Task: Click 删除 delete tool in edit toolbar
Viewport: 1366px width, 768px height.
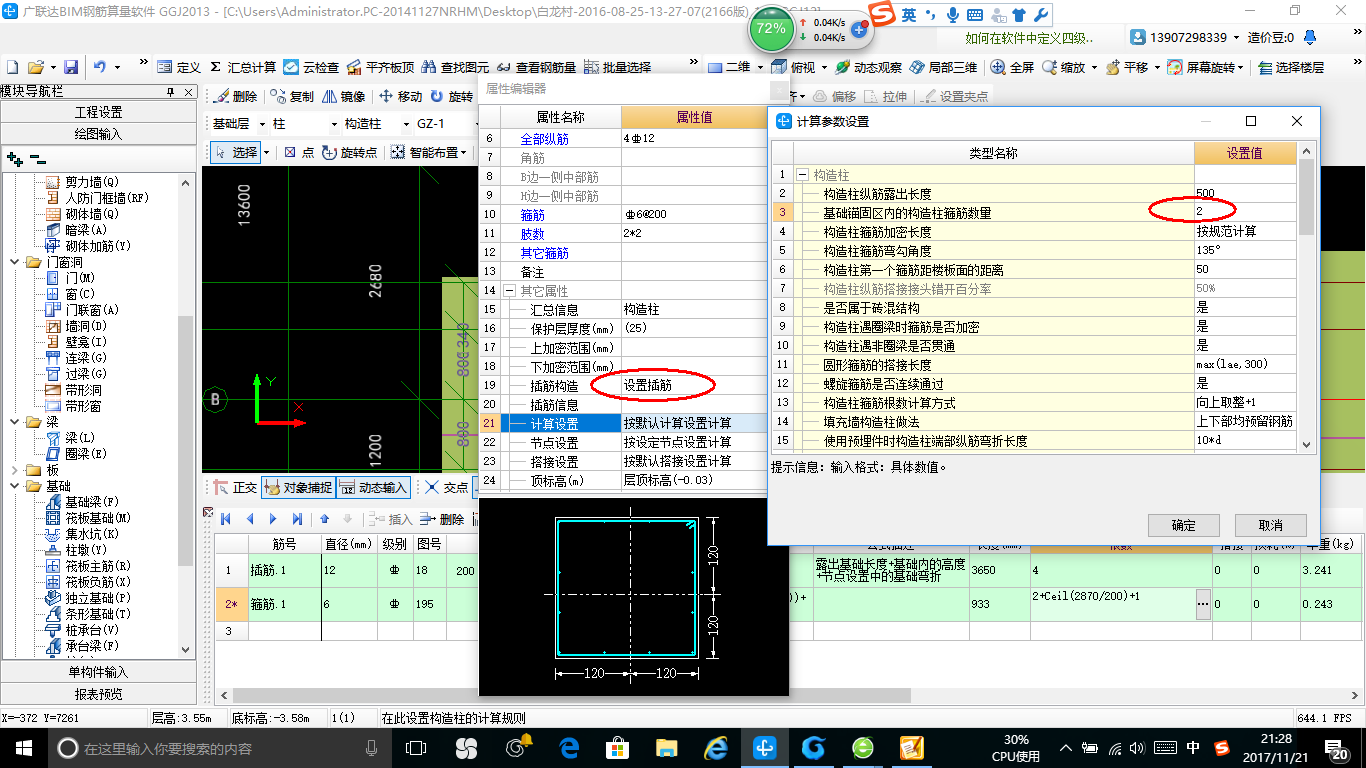Action: pyautogui.click(x=235, y=97)
